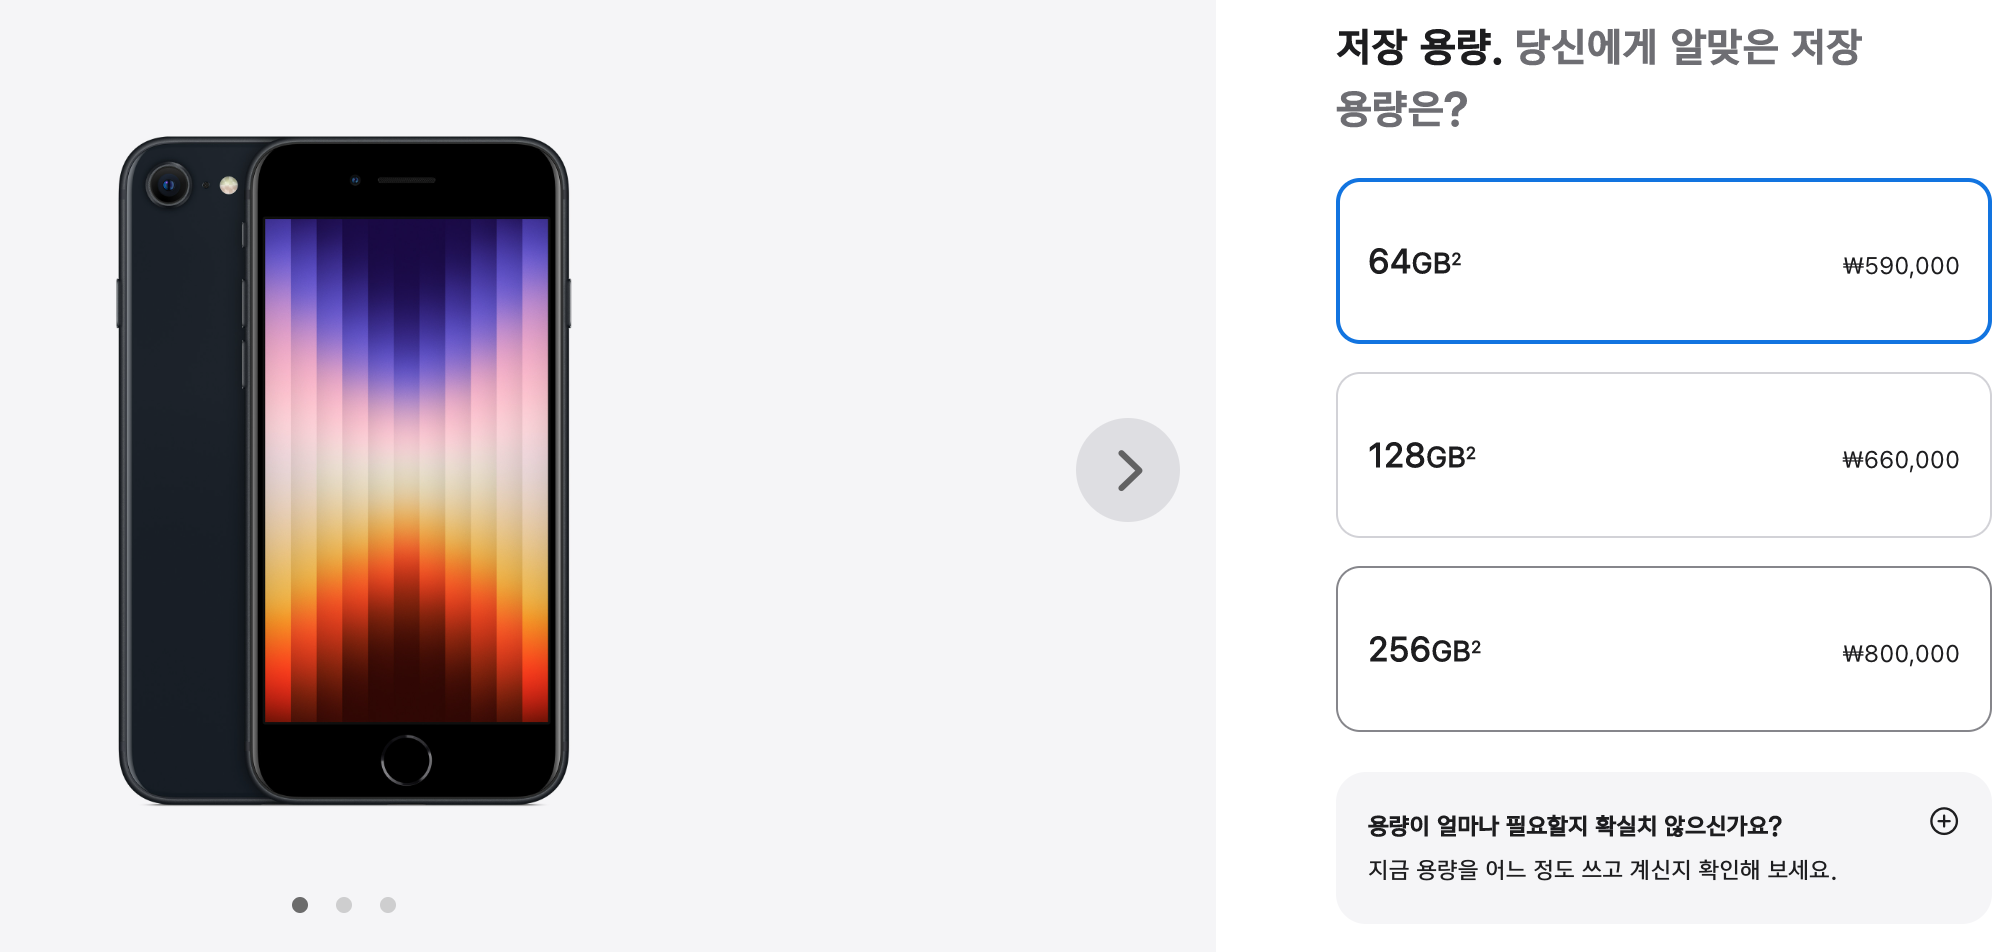Open footnote 2 next to 128GB
The height and width of the screenshot is (952, 2012).
(1470, 453)
